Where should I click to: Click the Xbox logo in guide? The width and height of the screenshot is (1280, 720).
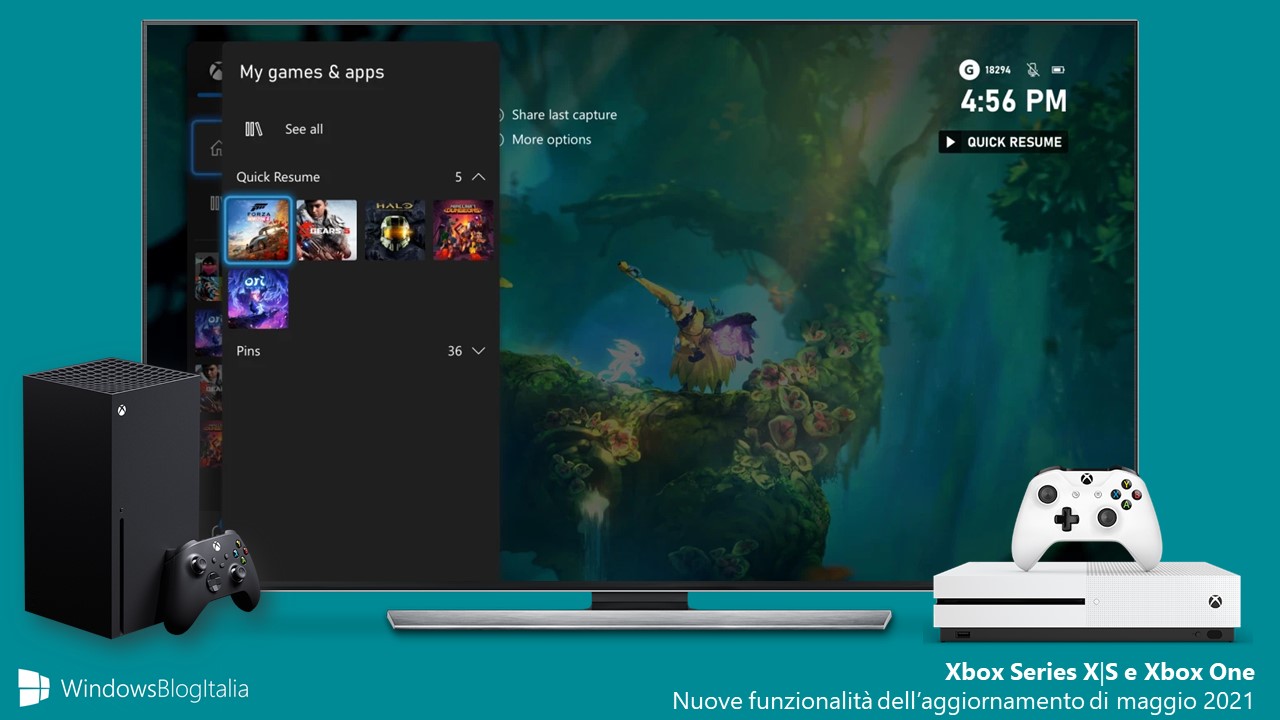(x=215, y=72)
